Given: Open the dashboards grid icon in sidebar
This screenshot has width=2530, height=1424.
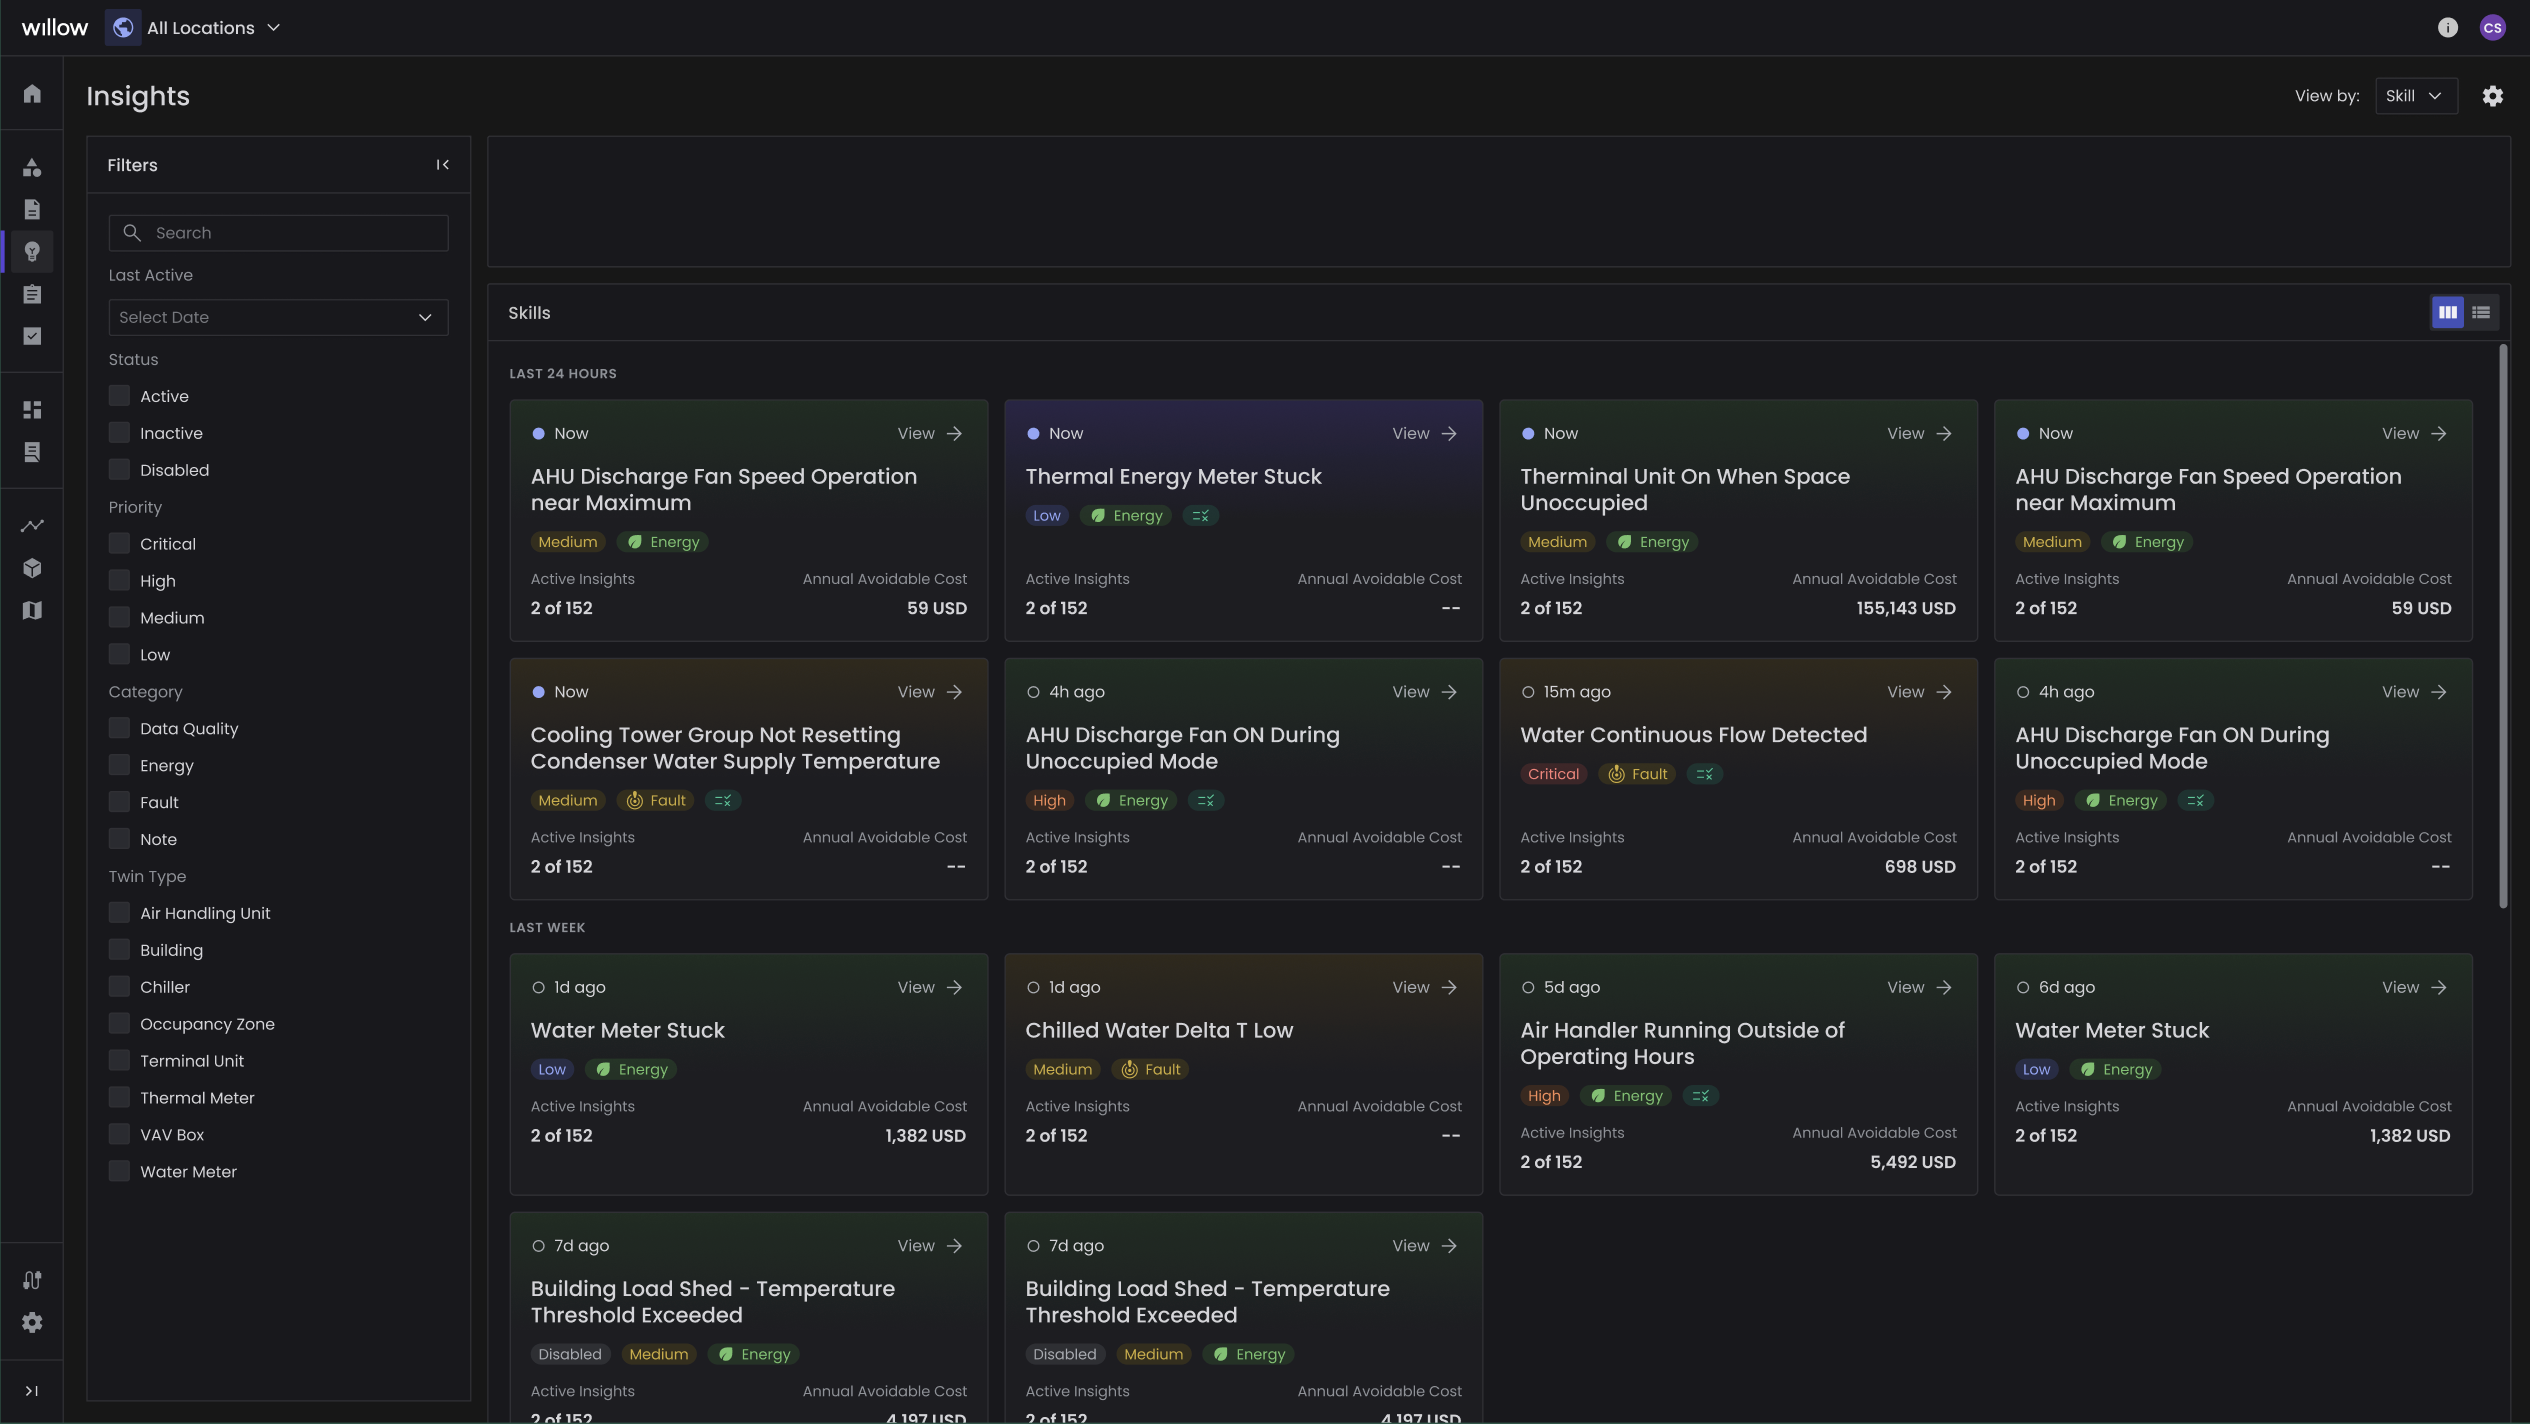Looking at the screenshot, I should pos(32,409).
